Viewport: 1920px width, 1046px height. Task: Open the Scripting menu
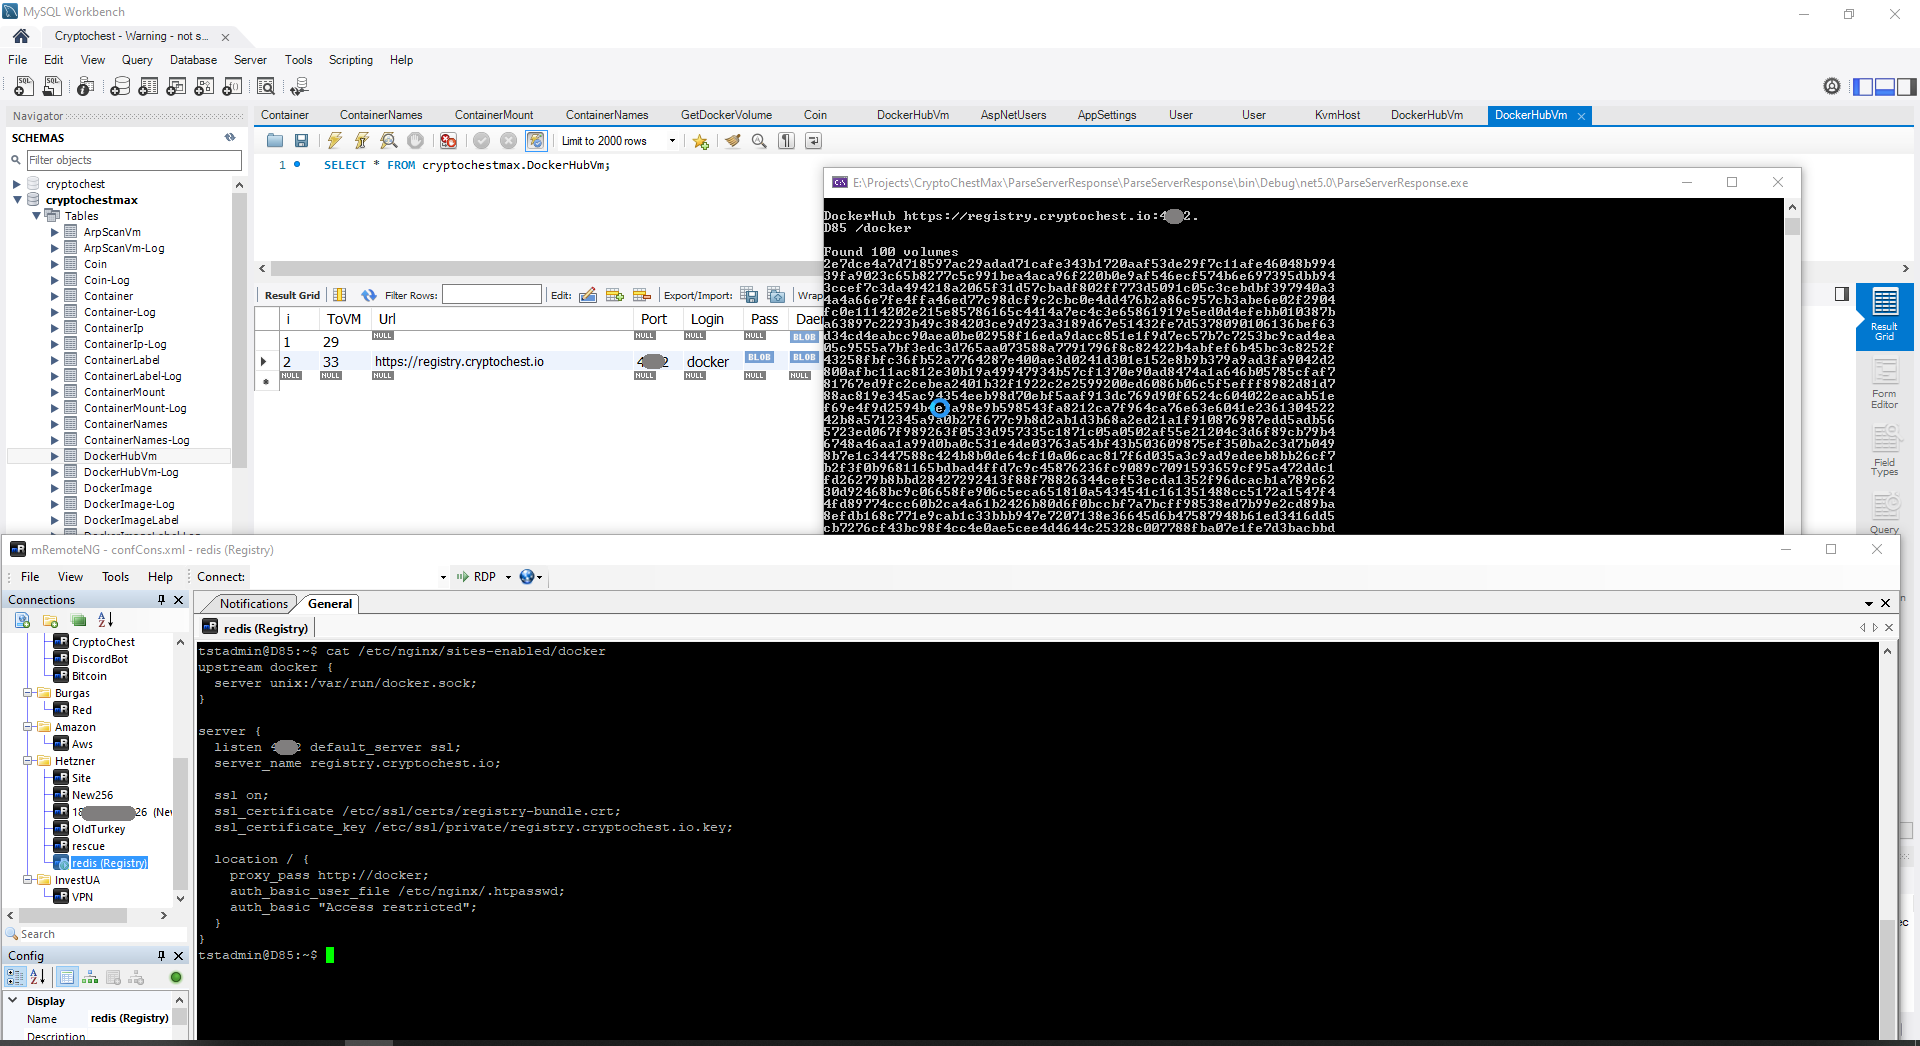pyautogui.click(x=351, y=60)
